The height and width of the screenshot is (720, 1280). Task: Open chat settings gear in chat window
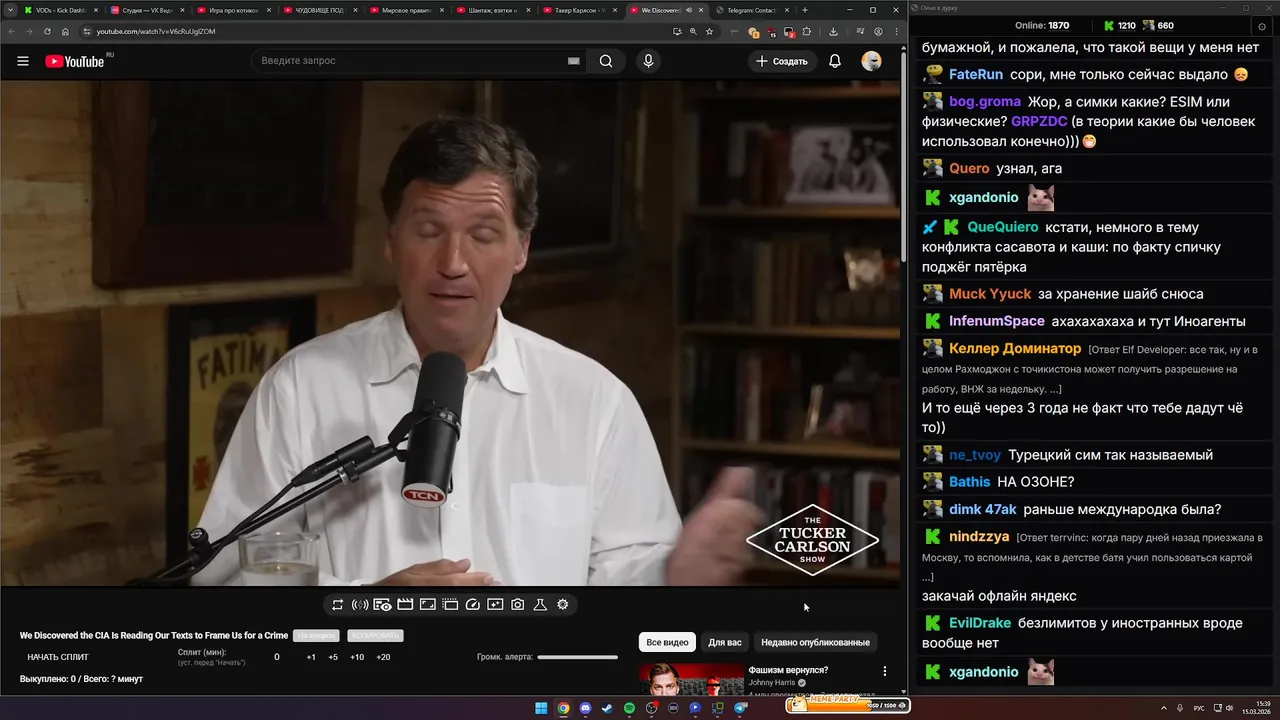pos(1261,25)
